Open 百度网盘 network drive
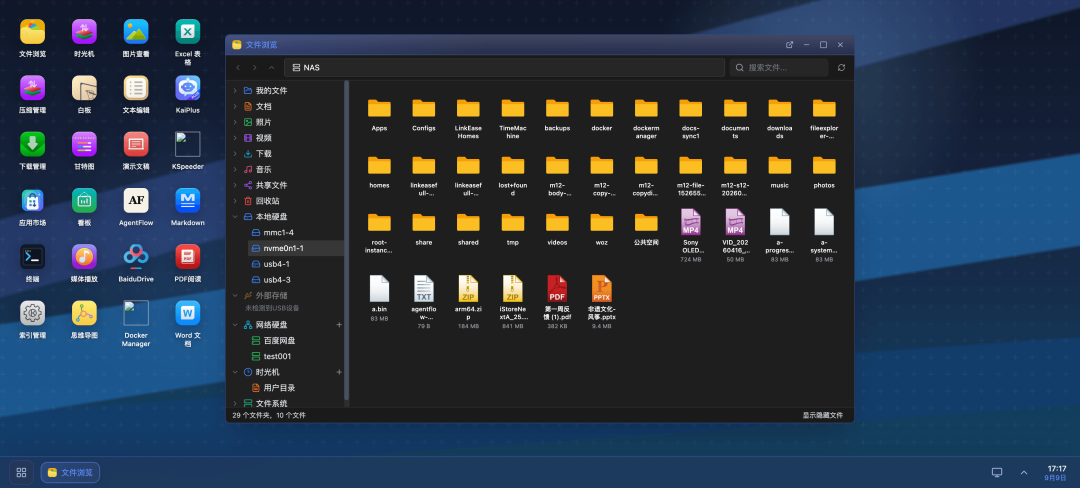This screenshot has height=488, width=1080. pos(296,341)
